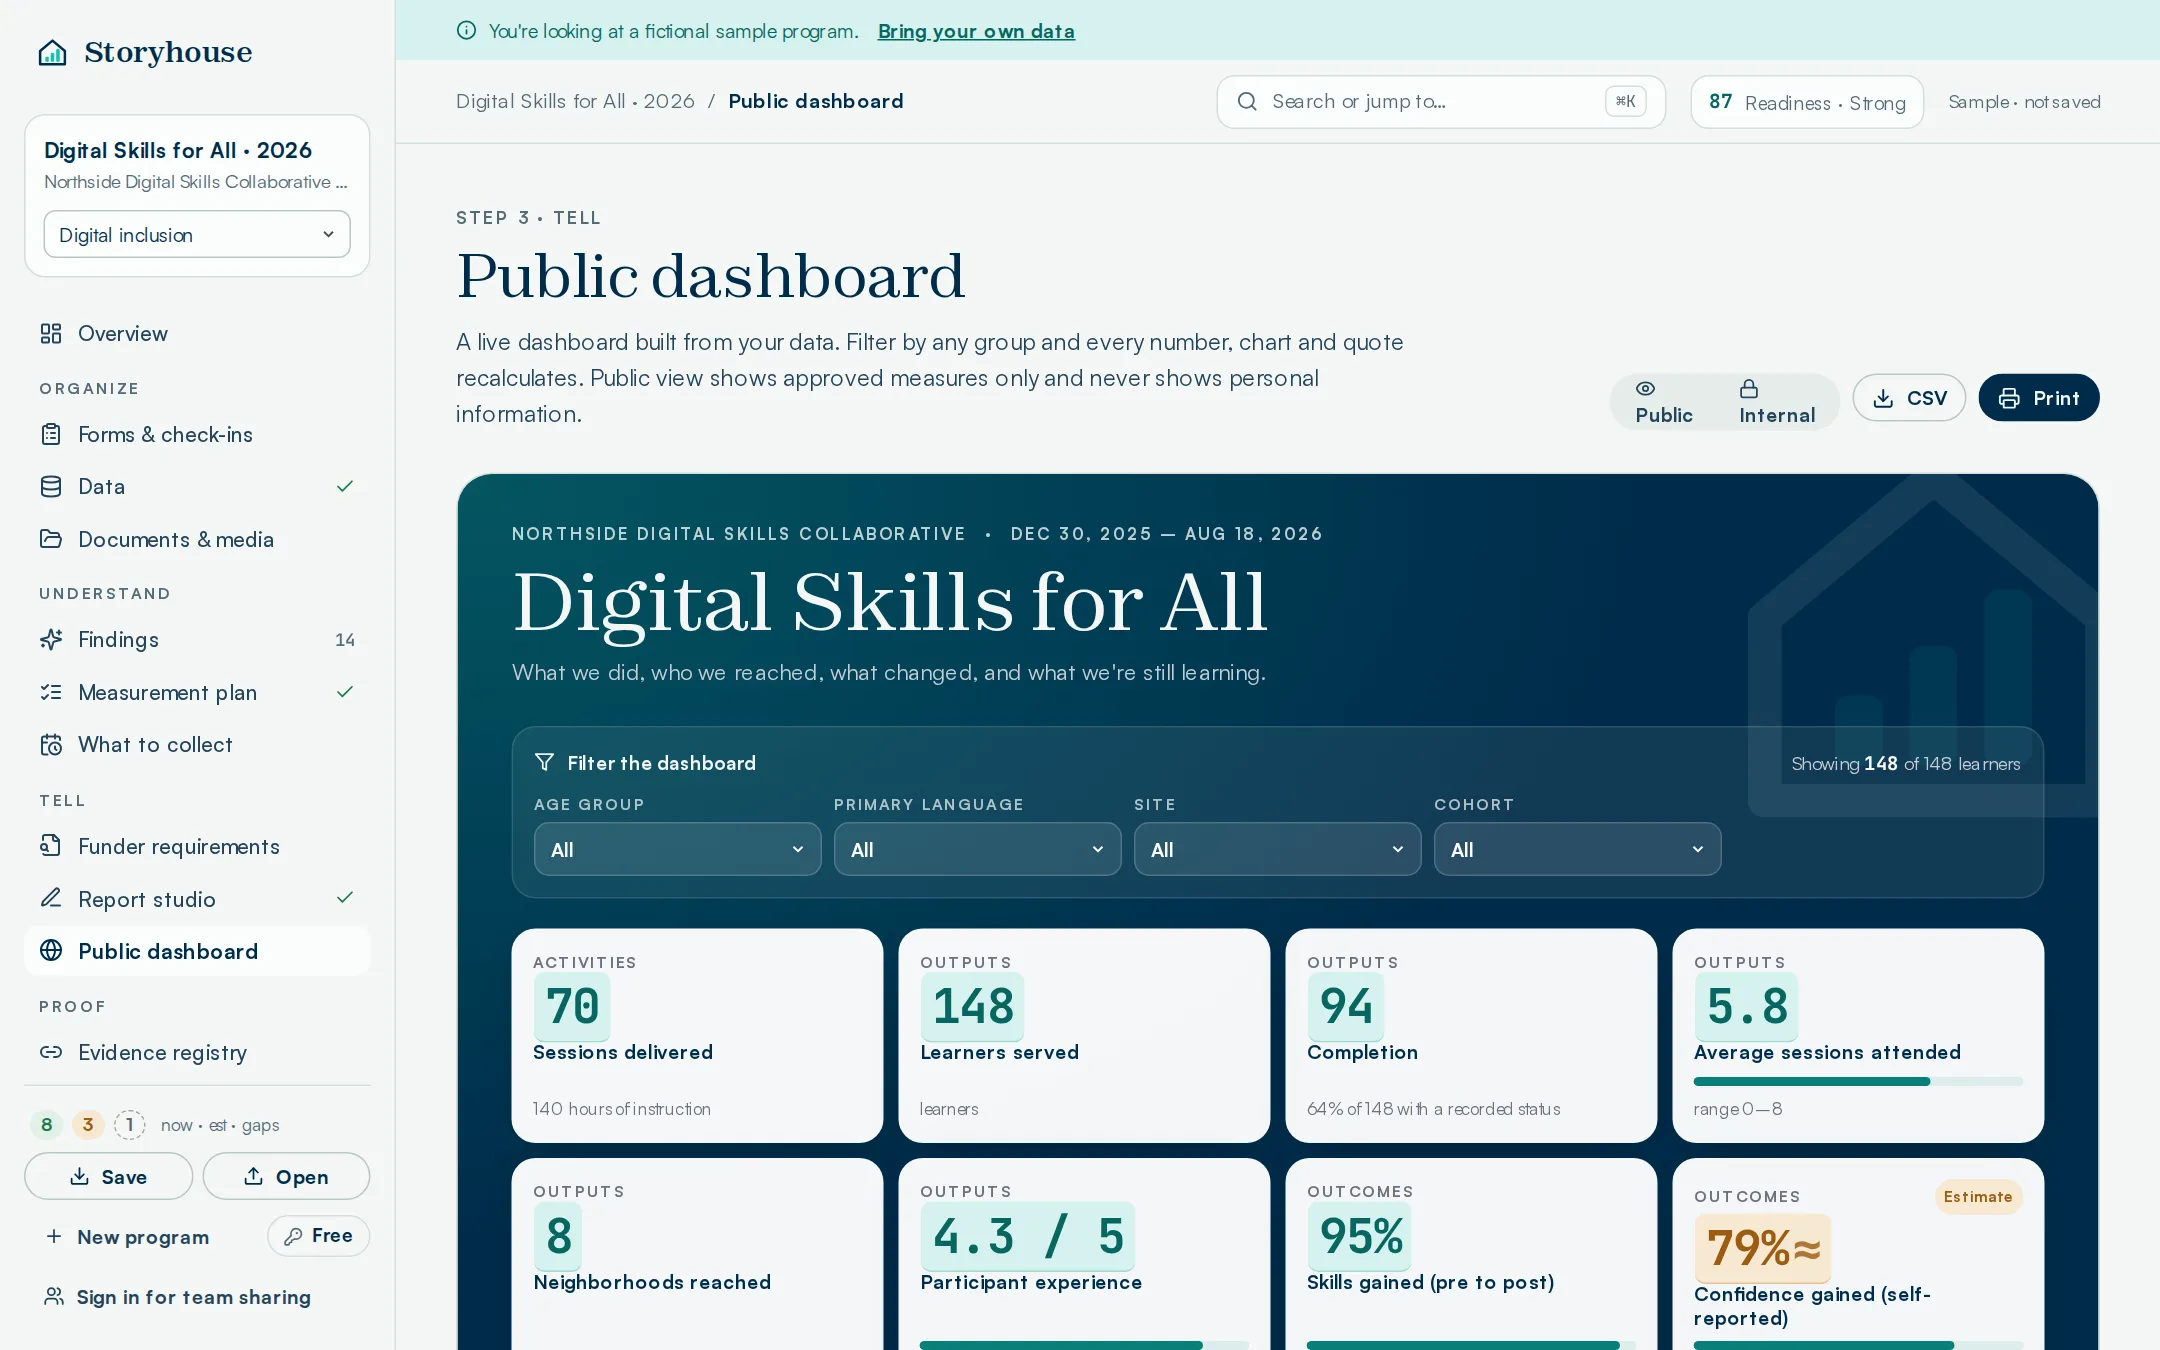Image resolution: width=2160 pixels, height=1350 pixels.
Task: Open Evidence registry in sidebar
Action: coord(197,1052)
